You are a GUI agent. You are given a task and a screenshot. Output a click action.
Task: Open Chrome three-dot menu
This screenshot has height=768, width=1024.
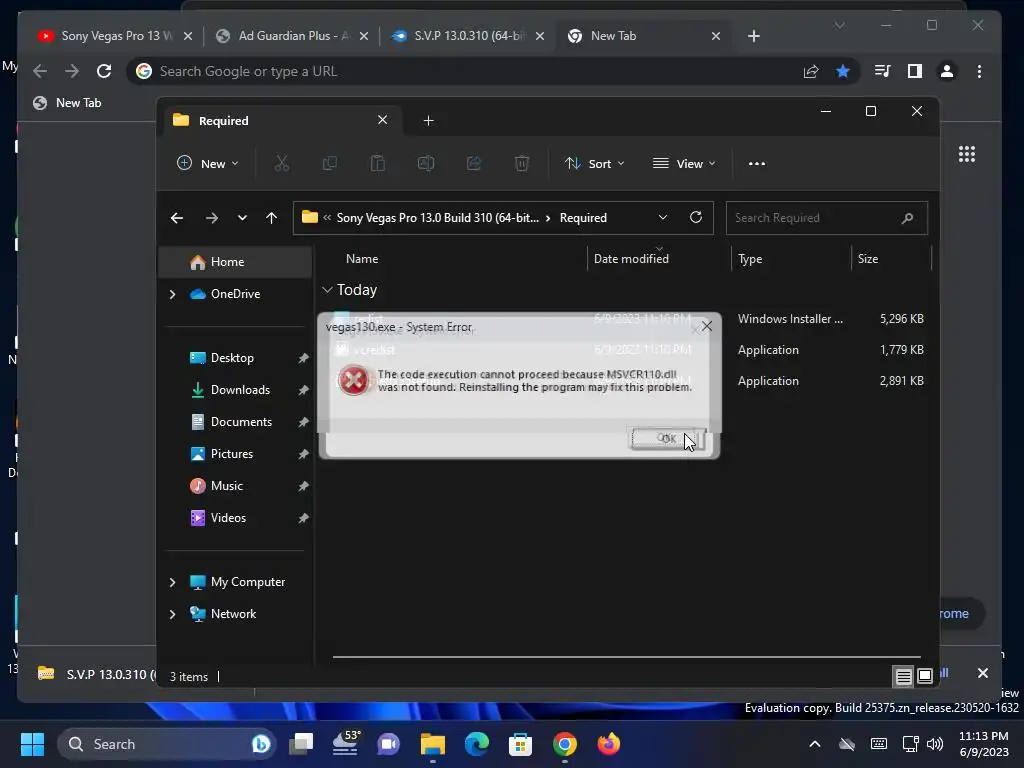[x=979, y=71]
